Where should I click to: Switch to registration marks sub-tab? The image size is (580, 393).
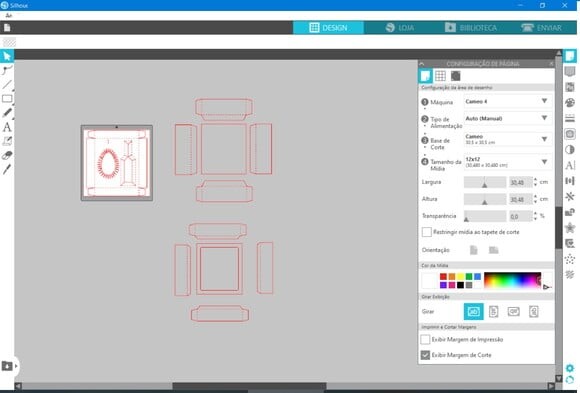[x=455, y=76]
